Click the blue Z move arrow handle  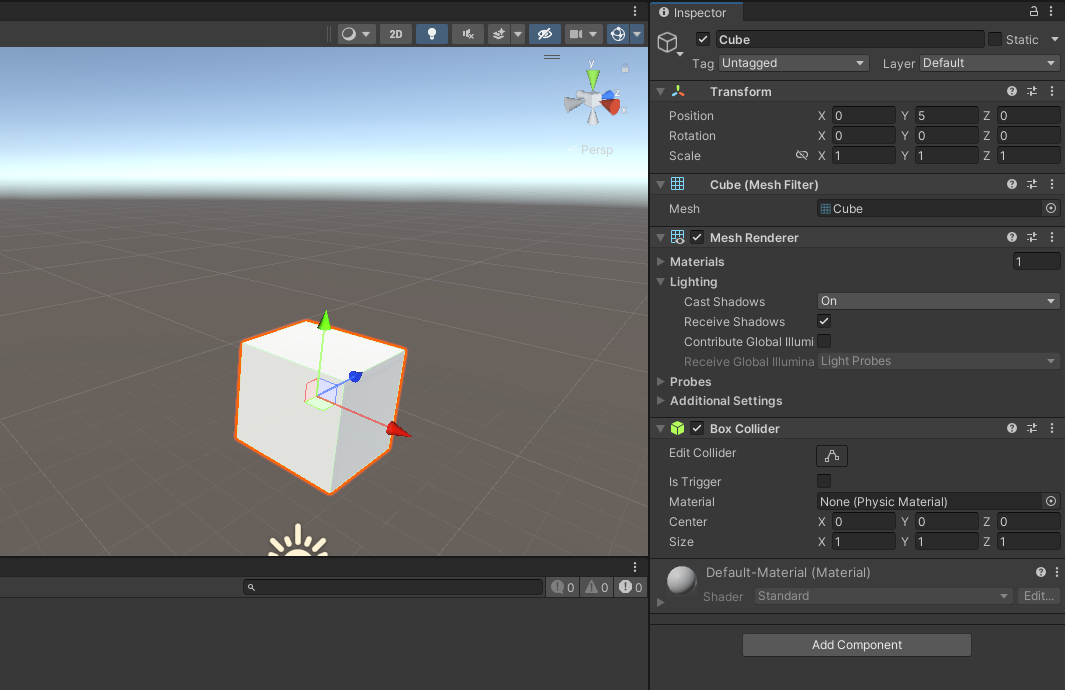355,376
